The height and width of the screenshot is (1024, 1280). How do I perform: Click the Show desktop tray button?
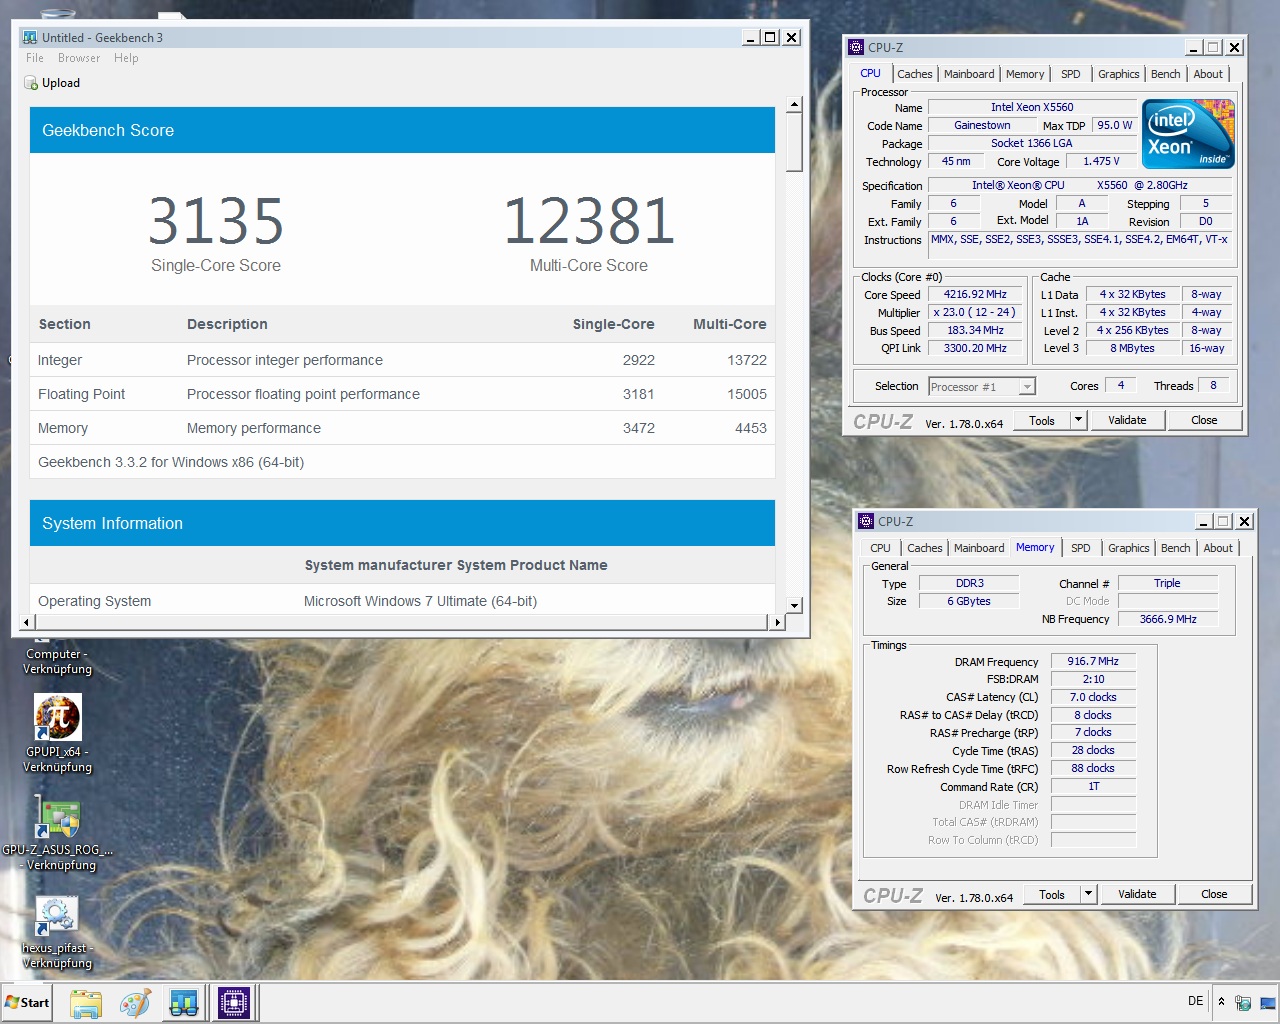coord(1267,1002)
